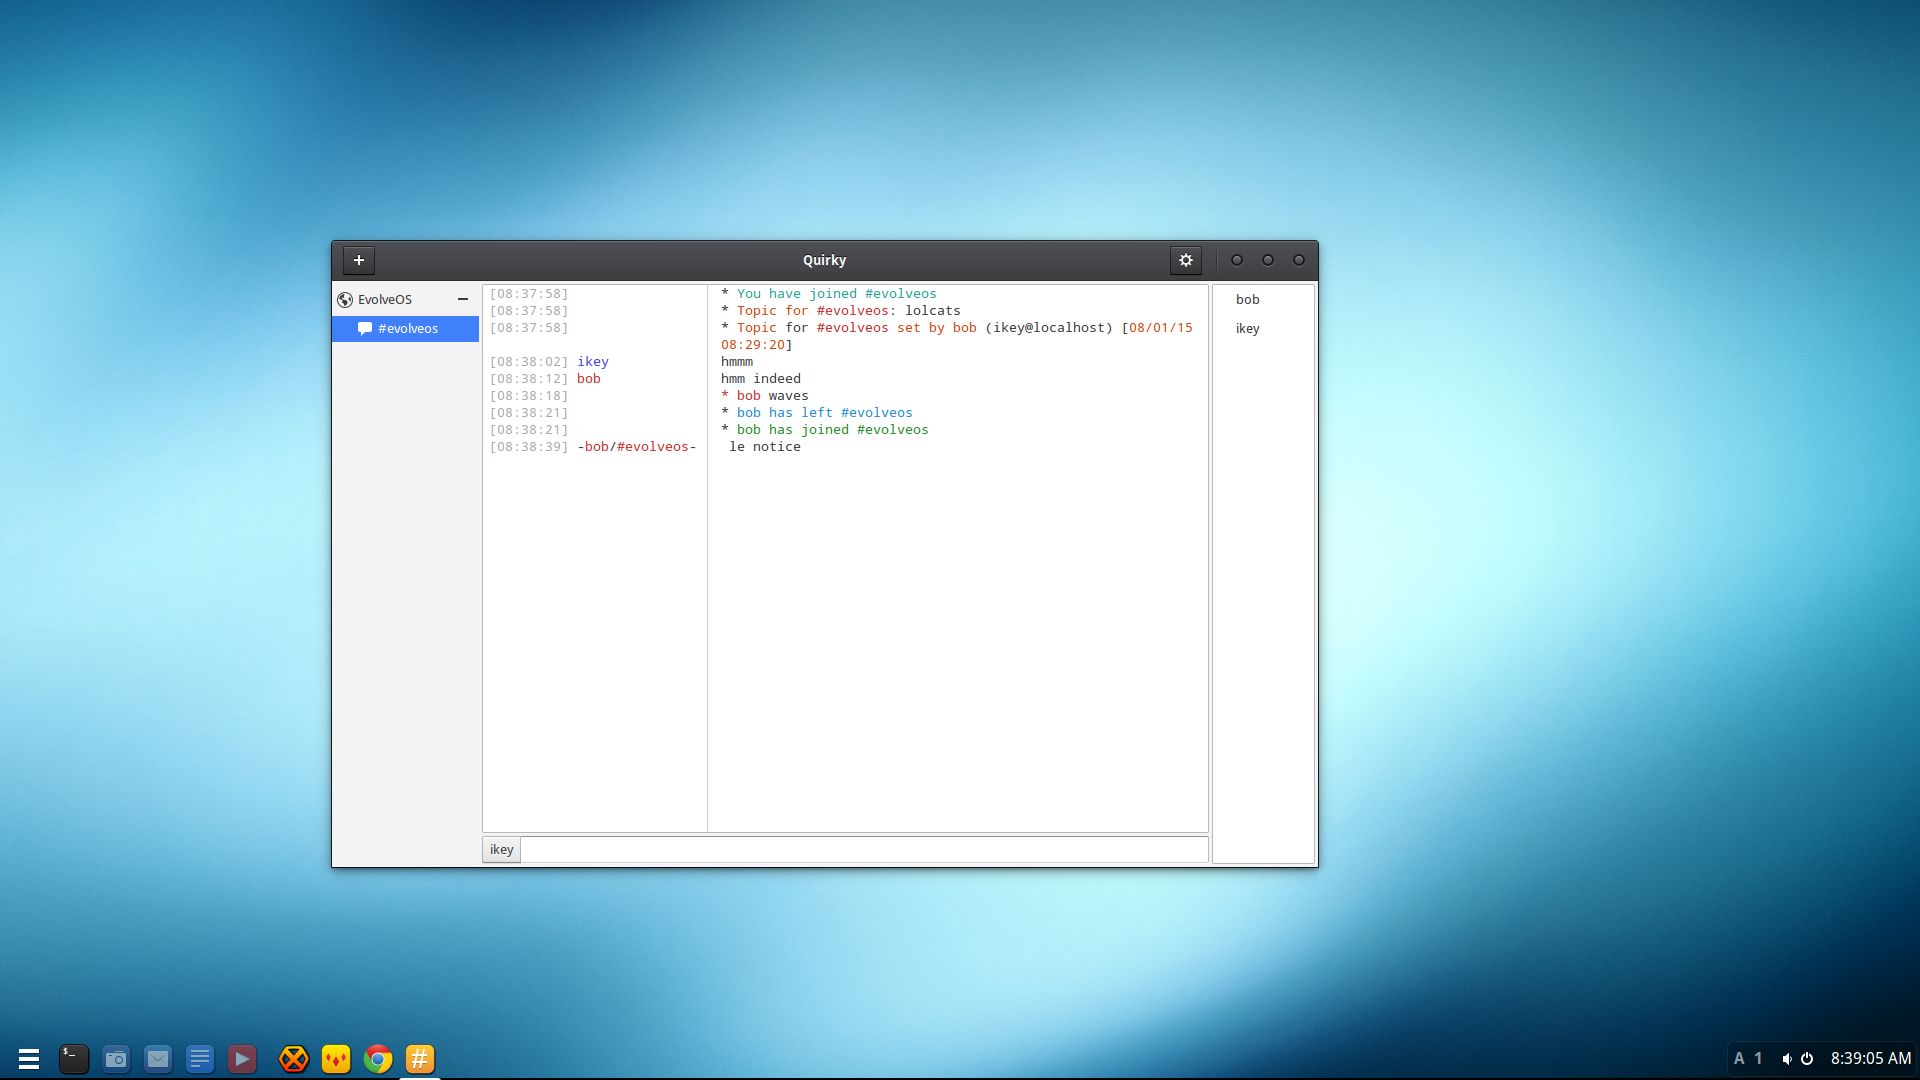Open the Quirky settings gear menu
Image resolution: width=1920 pixels, height=1080 pixels.
1186,260
